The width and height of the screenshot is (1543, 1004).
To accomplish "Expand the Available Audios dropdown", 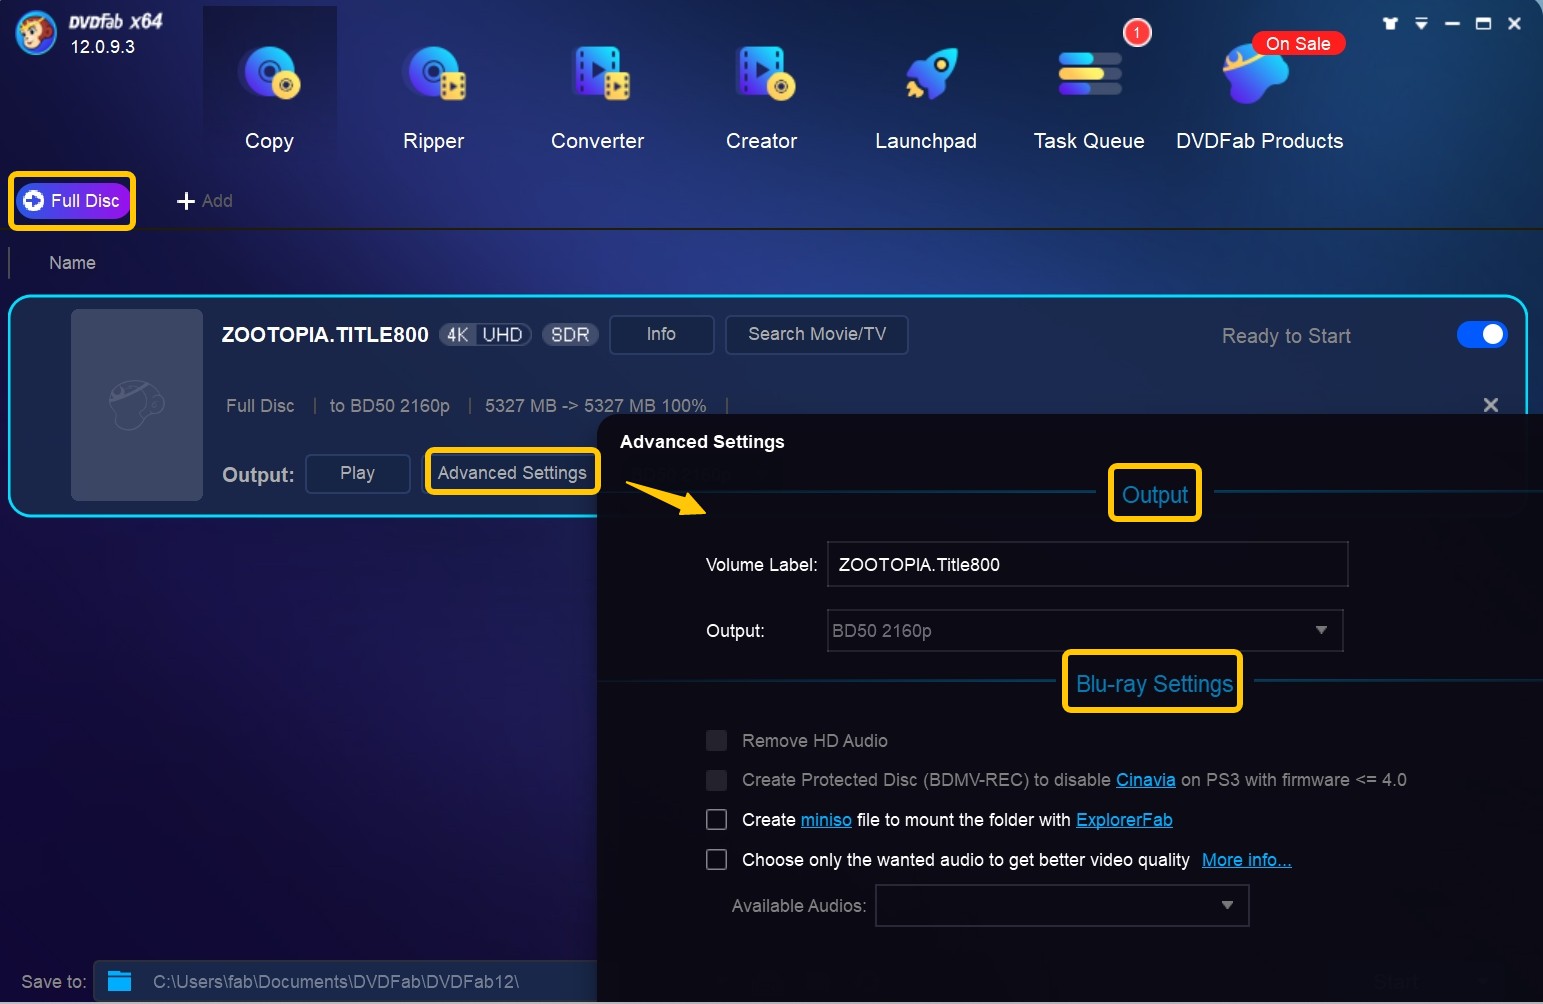I will [x=1062, y=906].
